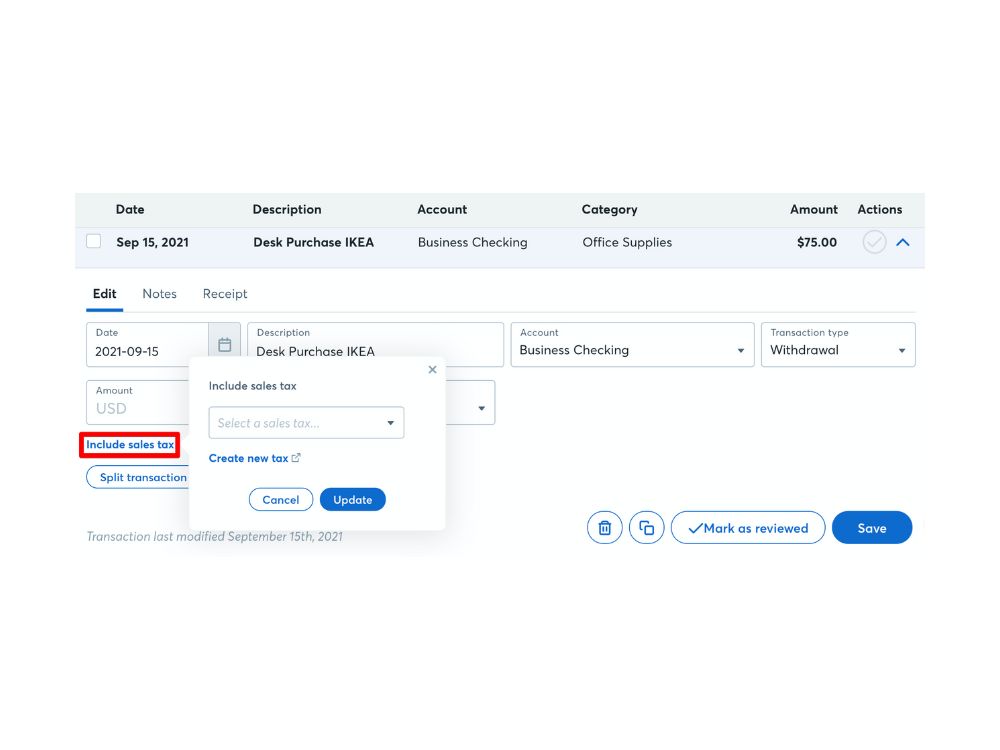Viewport: 1000px width, 750px height.
Task: Click Business Checking in the table row
Action: coord(473,242)
